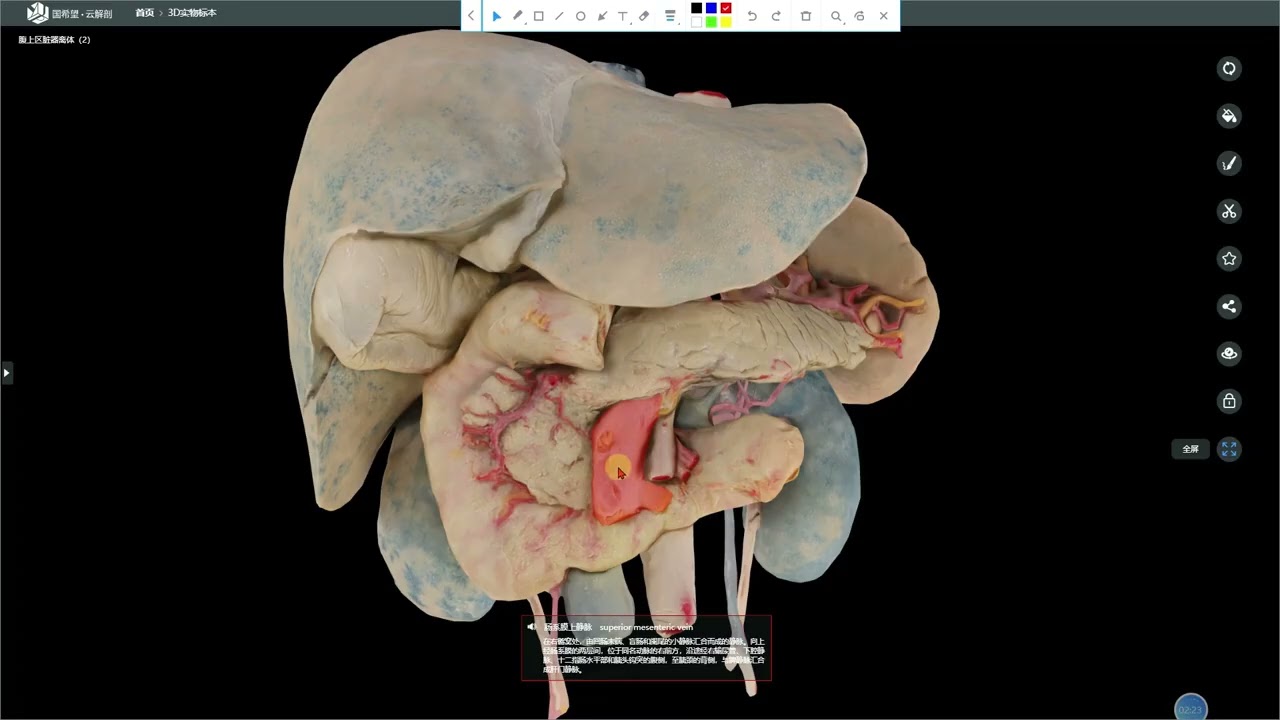This screenshot has width=1280, height=720.
Task: Activate the circle shape tool
Action: (580, 16)
